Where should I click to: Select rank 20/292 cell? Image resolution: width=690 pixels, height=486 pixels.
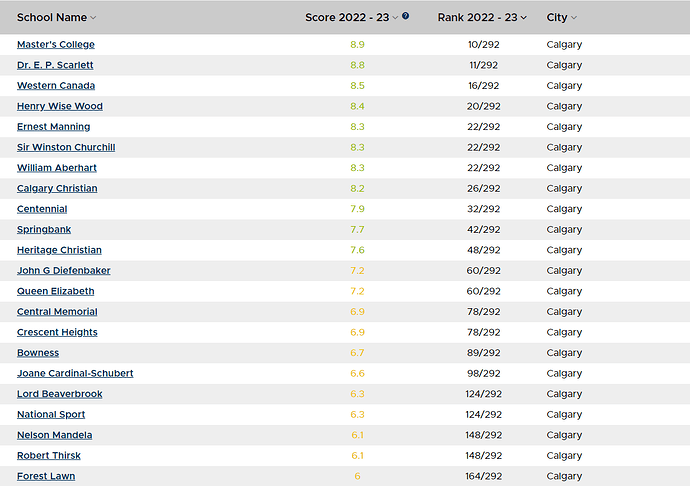(484, 106)
